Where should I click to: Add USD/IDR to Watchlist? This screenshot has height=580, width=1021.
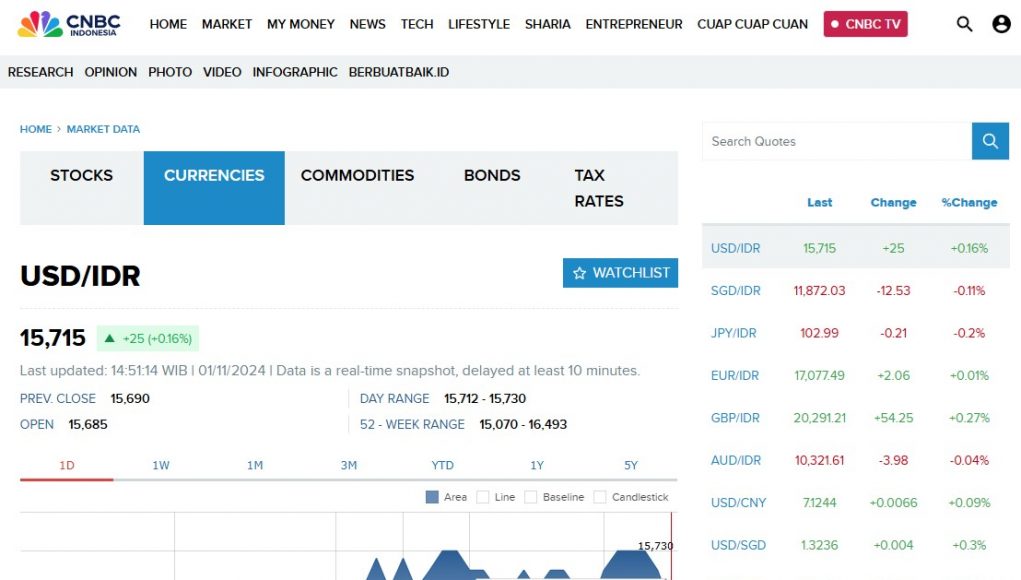(x=620, y=273)
